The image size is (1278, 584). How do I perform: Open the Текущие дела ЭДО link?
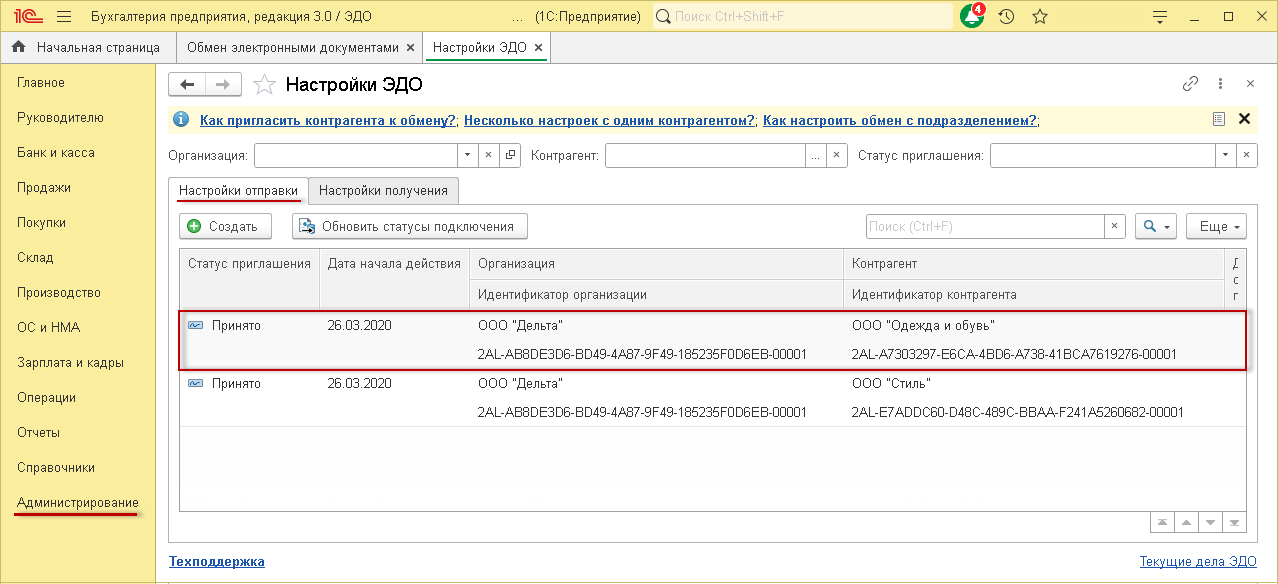(x=1198, y=562)
